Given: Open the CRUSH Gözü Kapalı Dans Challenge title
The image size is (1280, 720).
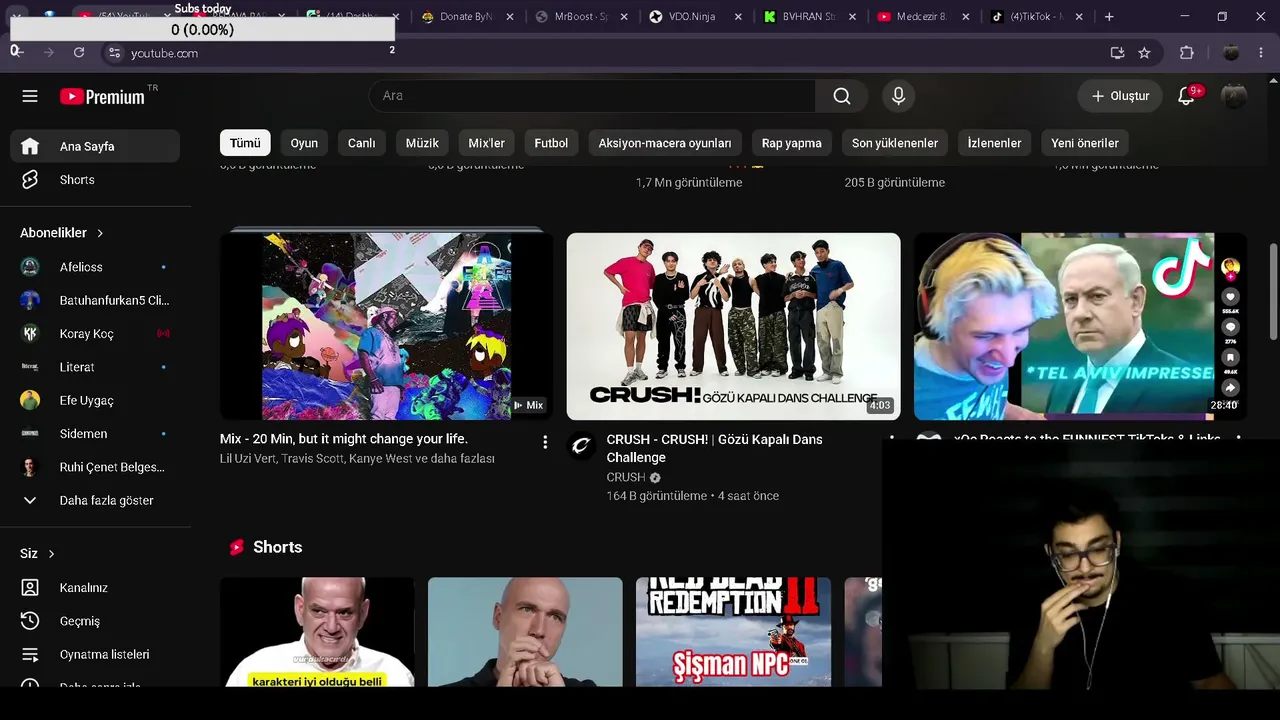Looking at the screenshot, I should click(x=714, y=448).
